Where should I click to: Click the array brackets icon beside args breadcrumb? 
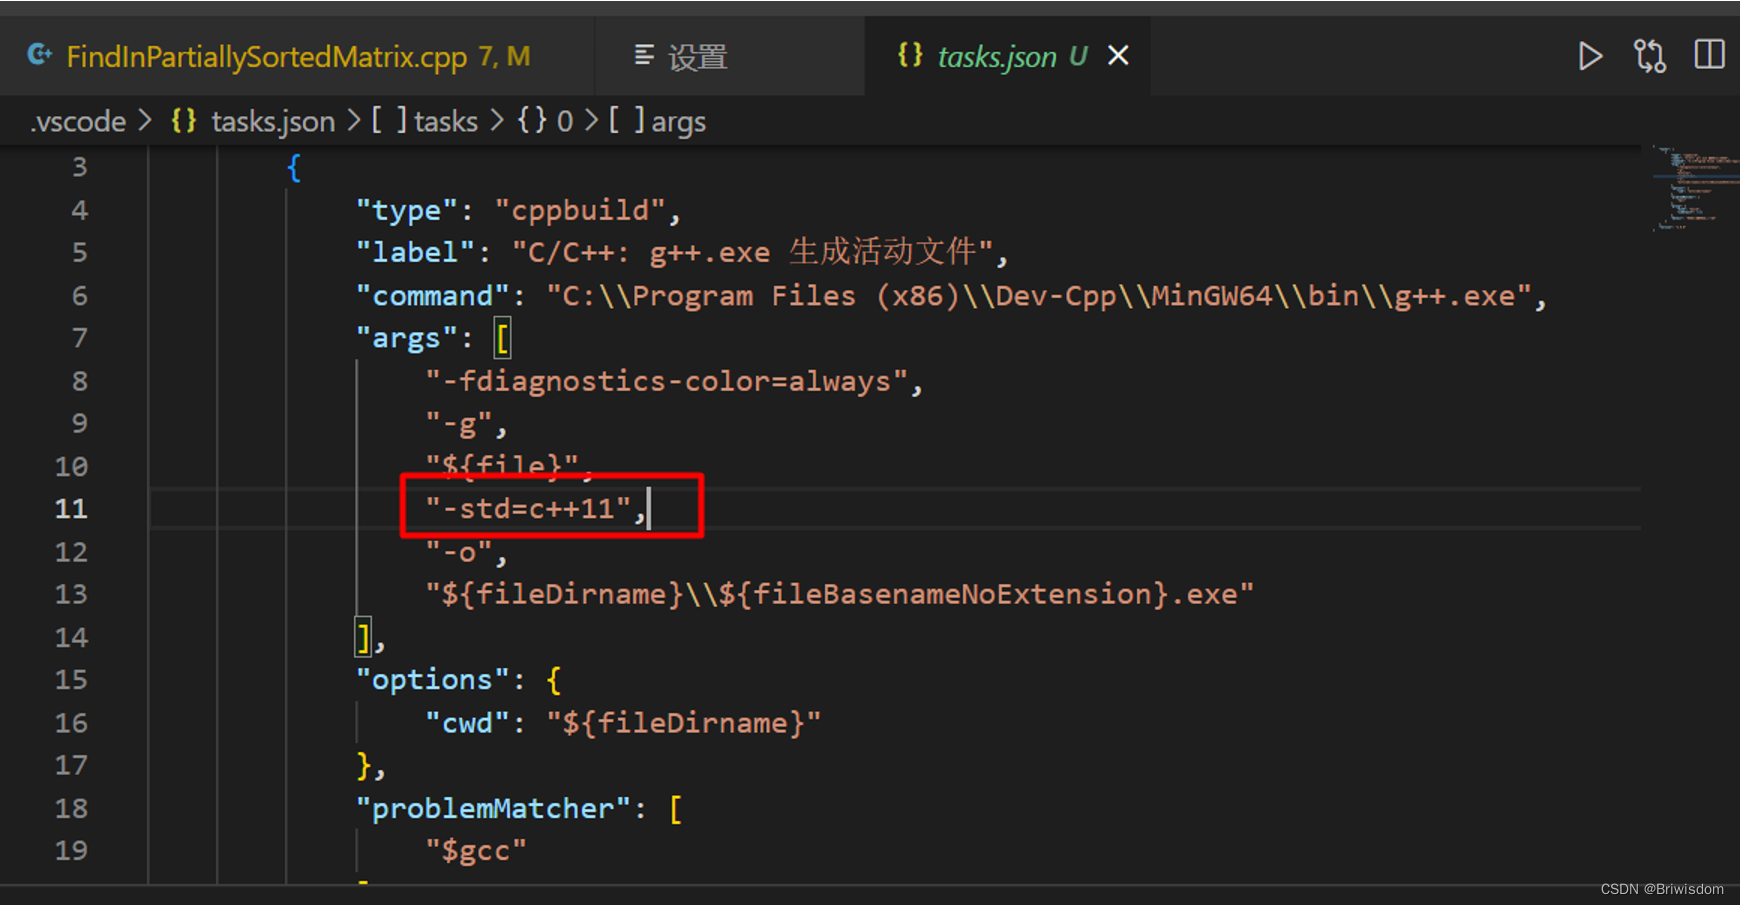625,120
